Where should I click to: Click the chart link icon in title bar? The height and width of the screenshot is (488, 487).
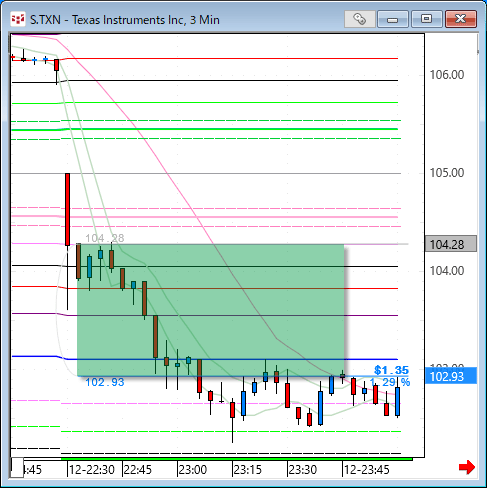coord(360,19)
